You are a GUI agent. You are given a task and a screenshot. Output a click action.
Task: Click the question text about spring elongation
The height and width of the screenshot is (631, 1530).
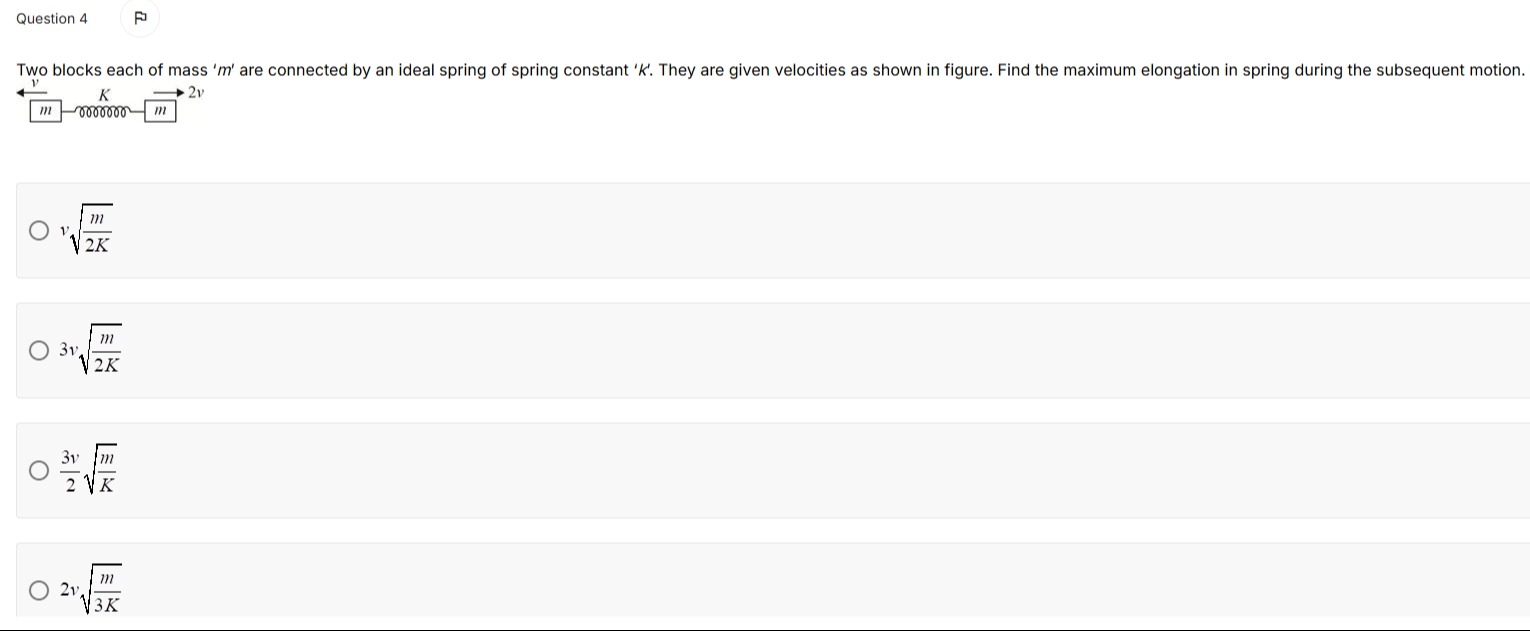pos(770,70)
